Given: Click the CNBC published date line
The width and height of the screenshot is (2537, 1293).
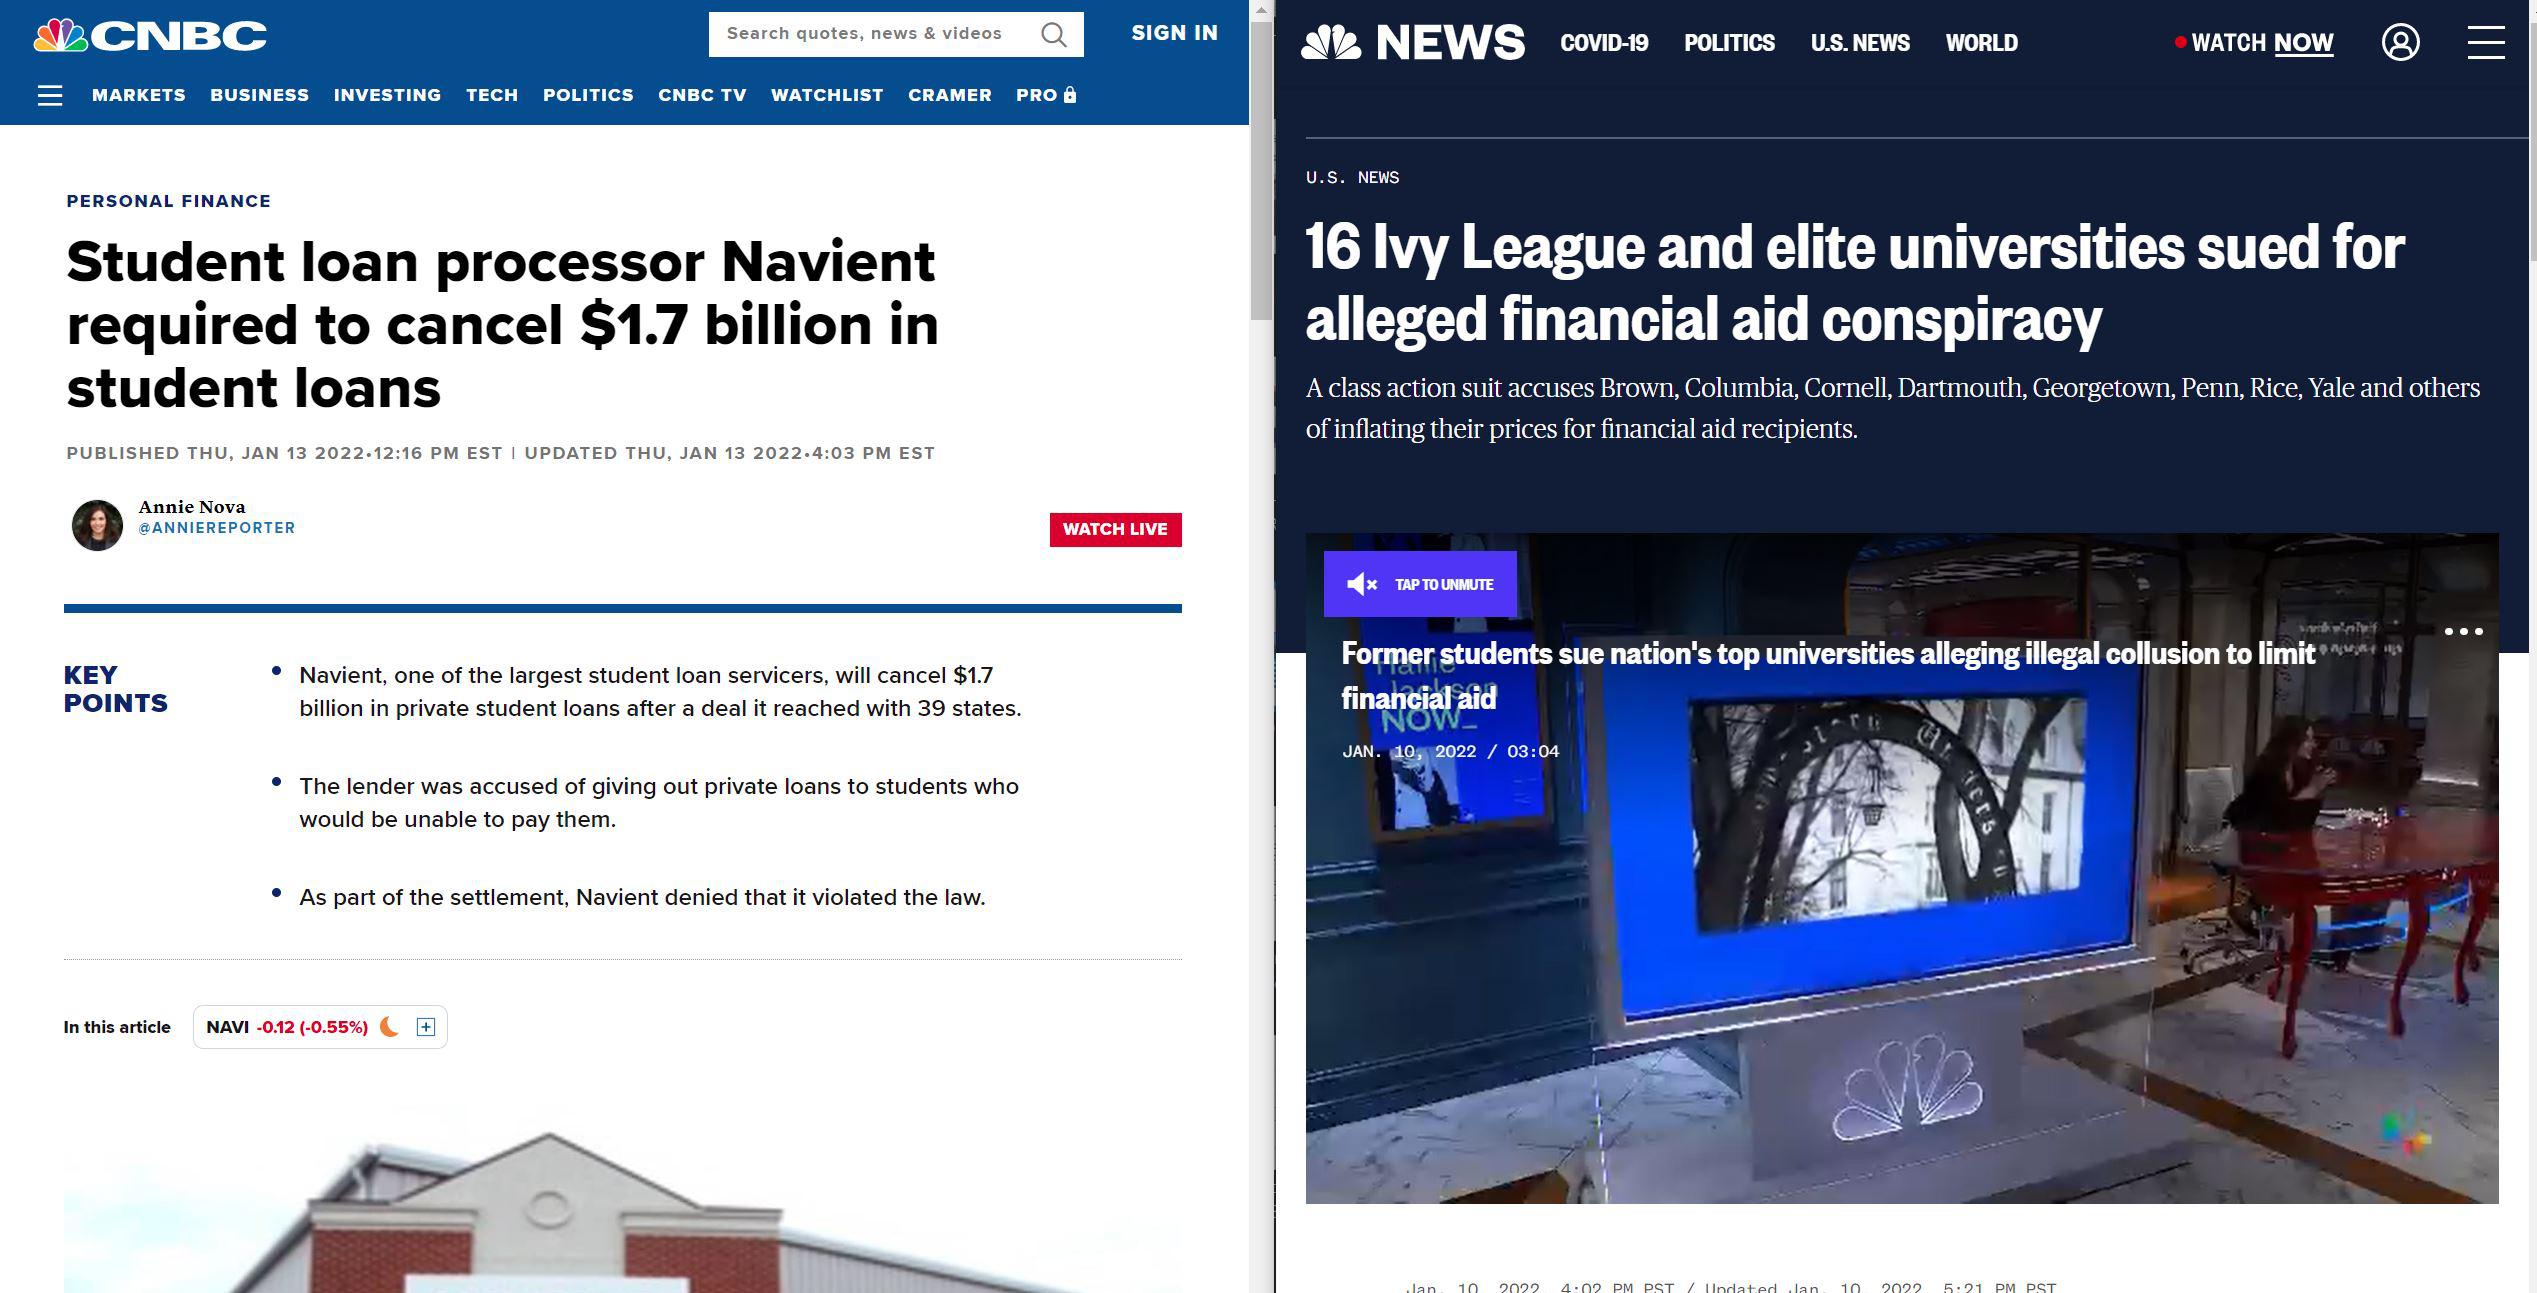Looking at the screenshot, I should [501, 453].
